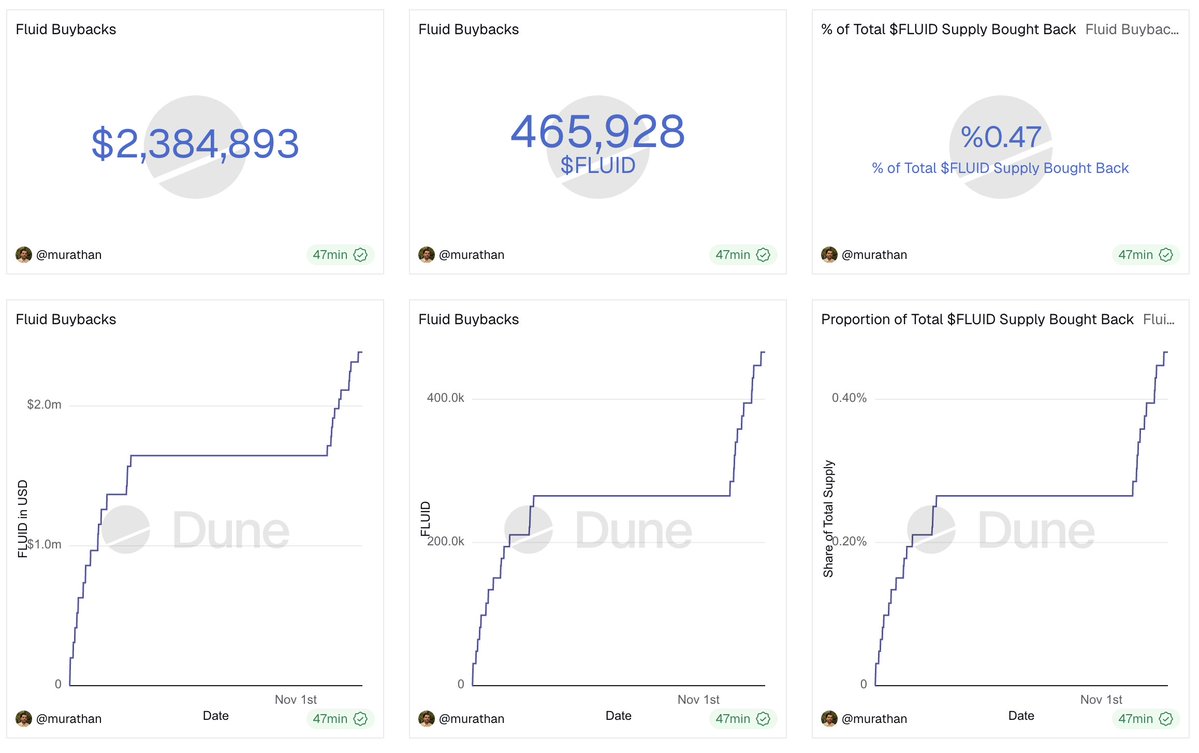Click the verified checkmark next to first 47min badge
This screenshot has height=753, width=1199.
pyautogui.click(x=360, y=255)
